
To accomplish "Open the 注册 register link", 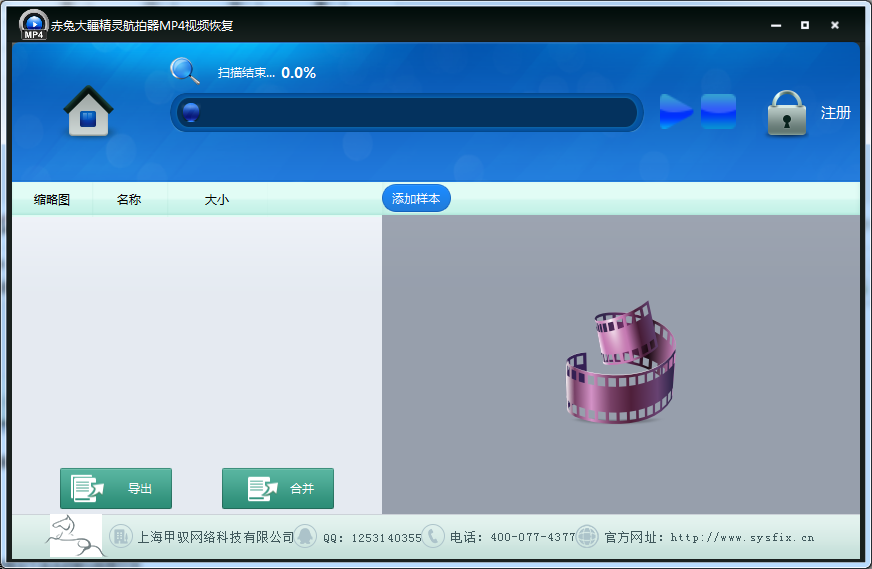I will click(835, 113).
